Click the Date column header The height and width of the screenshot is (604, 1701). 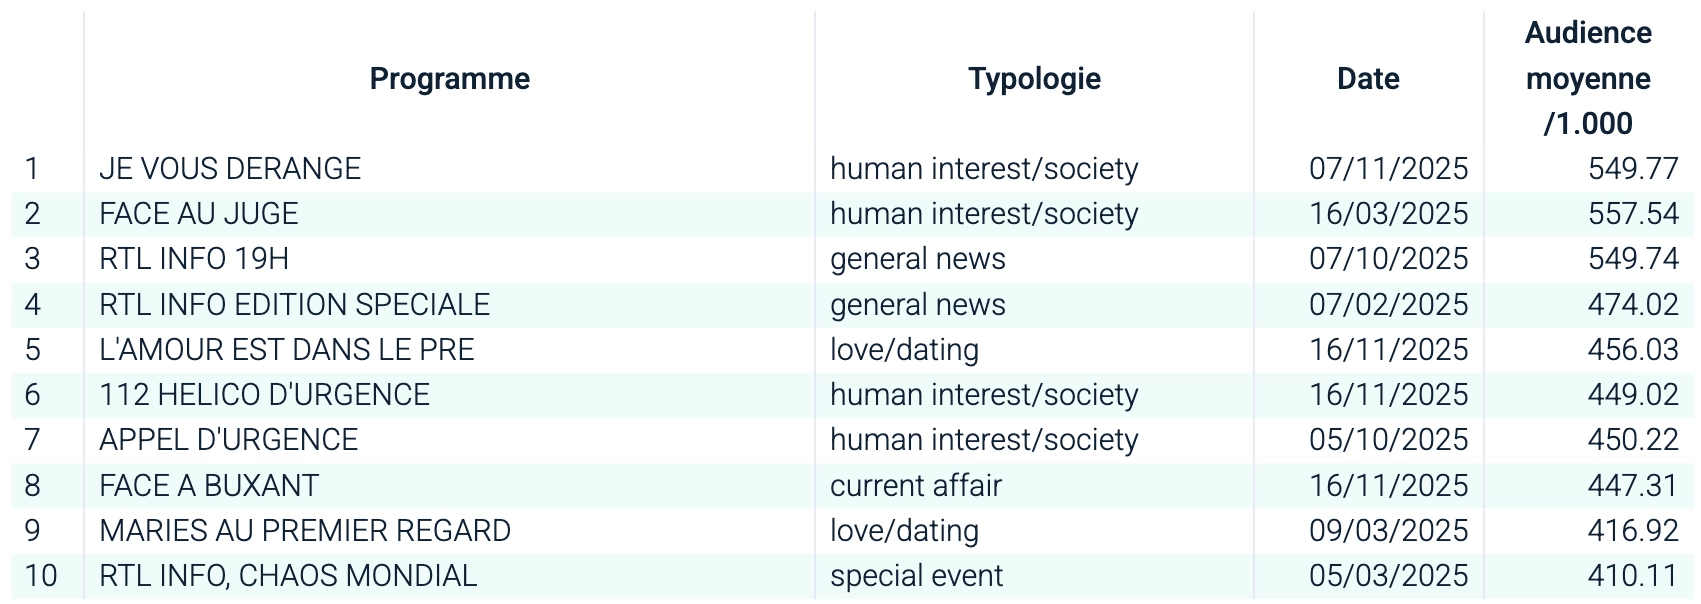(1368, 79)
